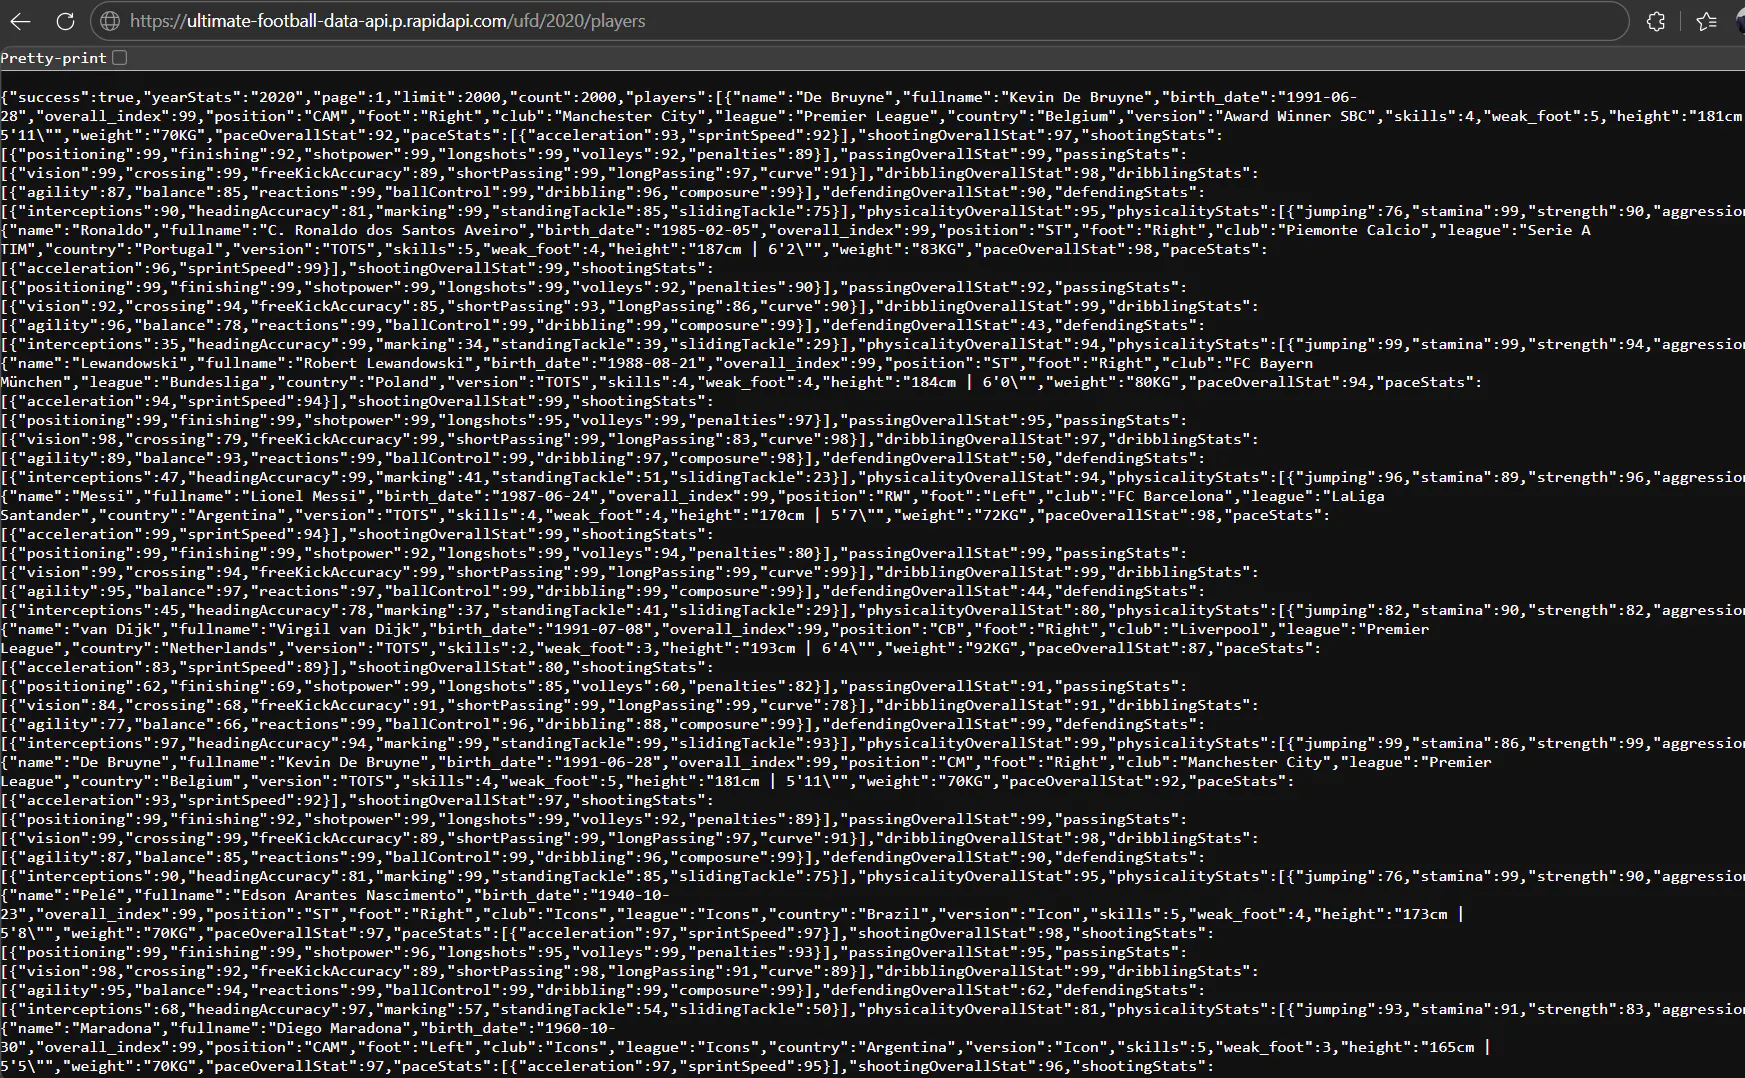Click the birth date "1987-06-24"
The width and height of the screenshot is (1745, 1078).
coord(545,496)
